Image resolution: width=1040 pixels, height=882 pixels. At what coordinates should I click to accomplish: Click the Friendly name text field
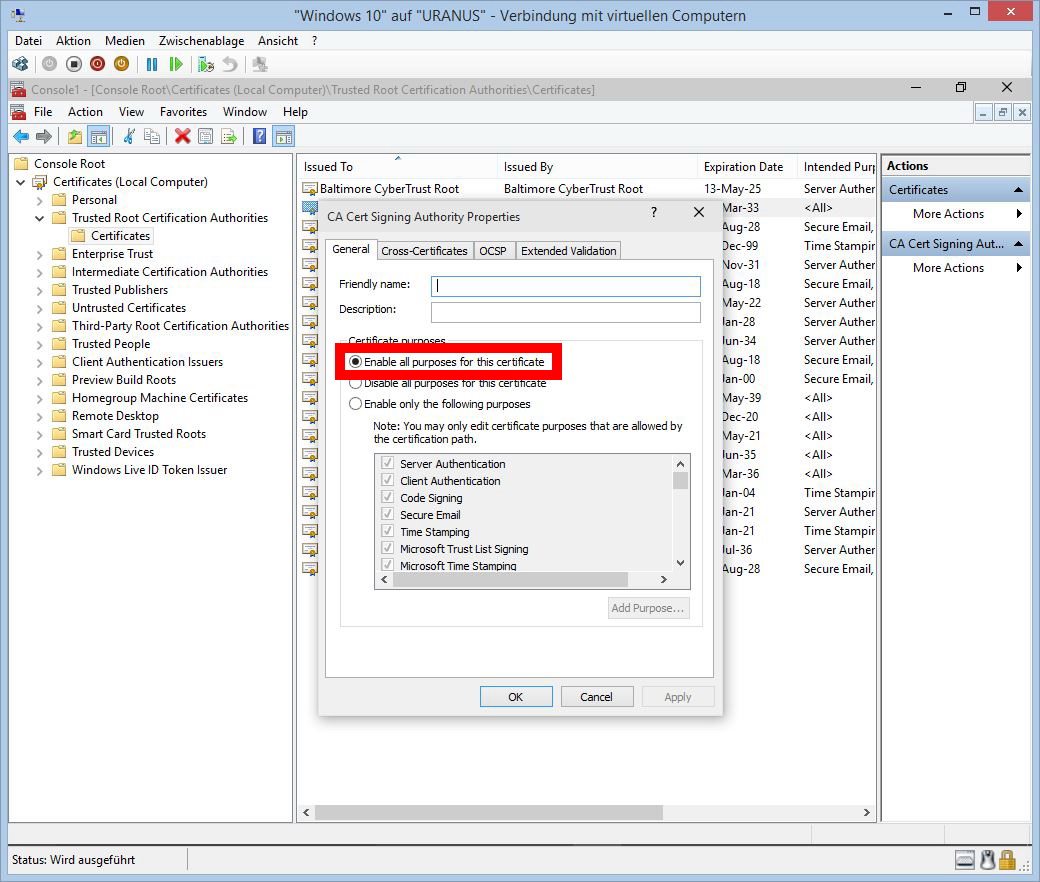pyautogui.click(x=565, y=286)
